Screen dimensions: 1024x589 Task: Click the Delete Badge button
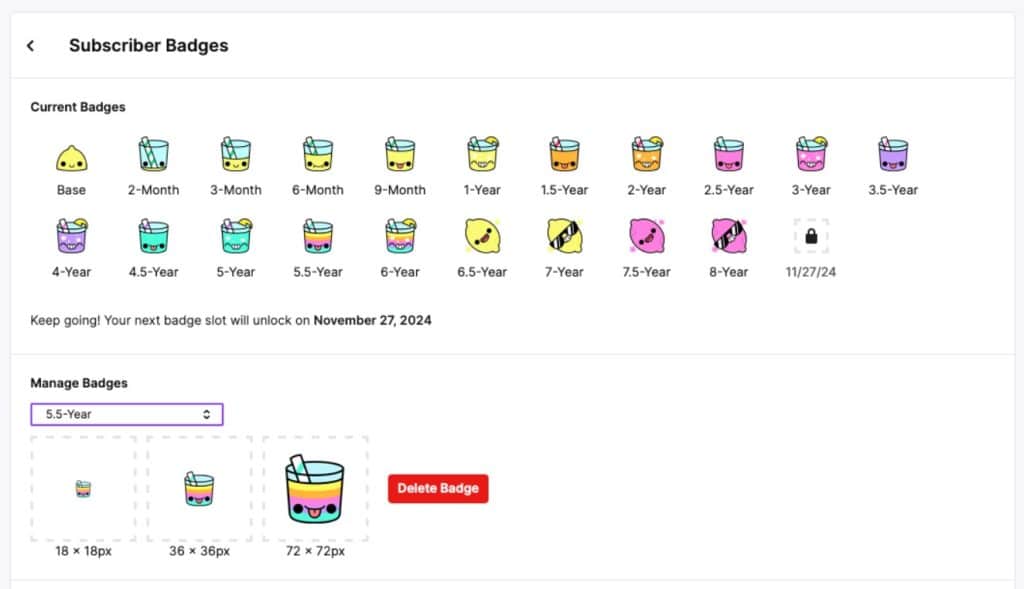pos(437,488)
